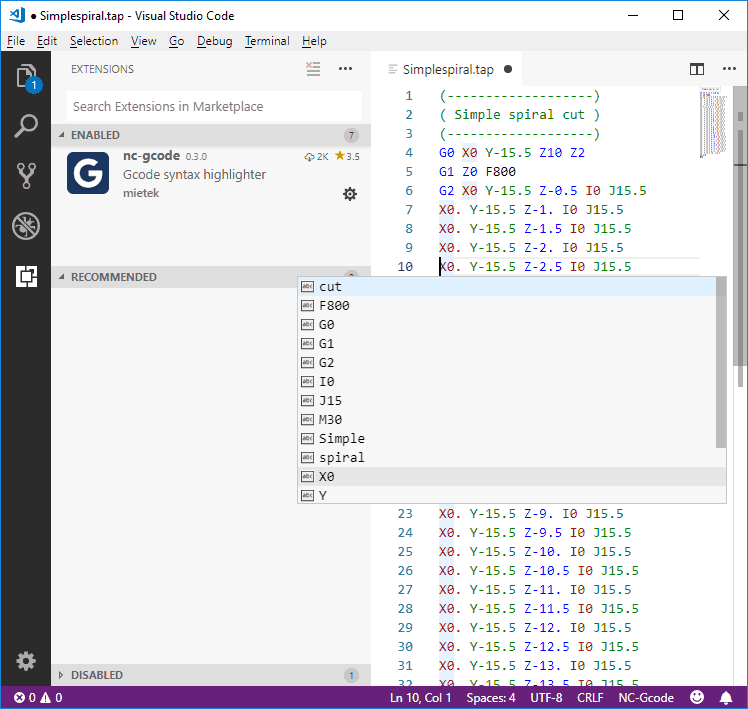Open nc-gcode extension manage gear

point(350,194)
